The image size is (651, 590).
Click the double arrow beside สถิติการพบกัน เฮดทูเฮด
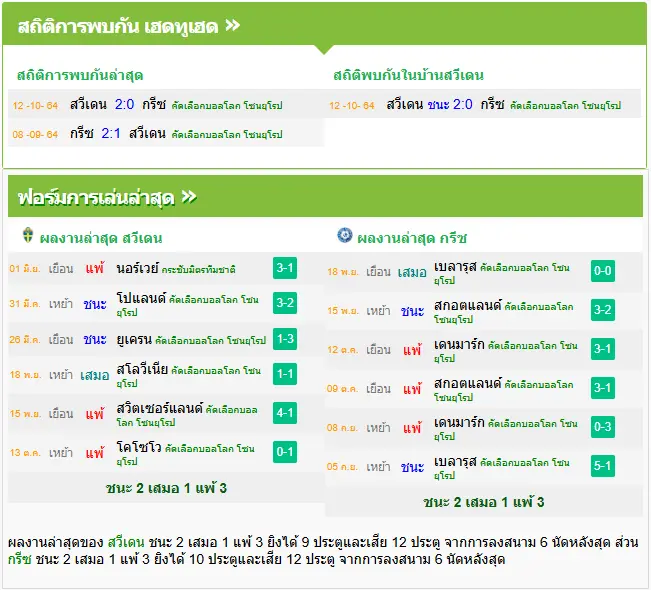232,25
